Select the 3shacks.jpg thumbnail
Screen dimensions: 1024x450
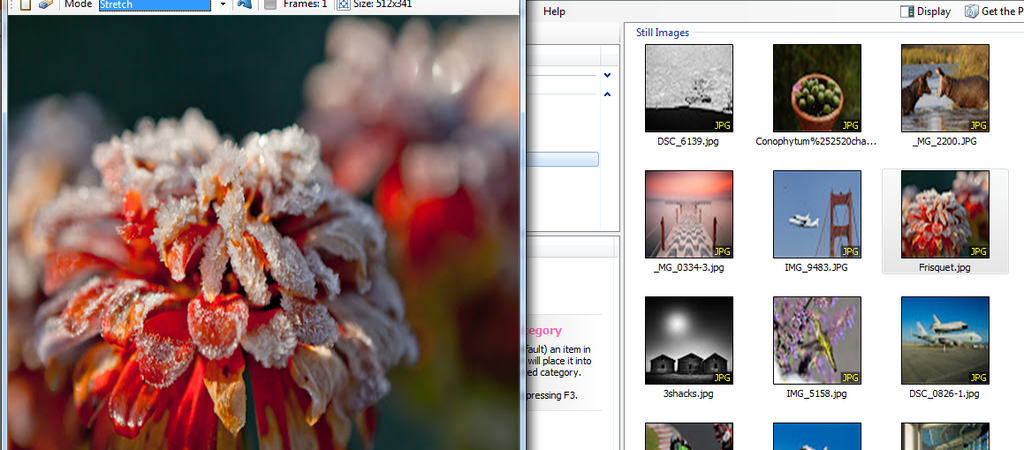tap(688, 340)
